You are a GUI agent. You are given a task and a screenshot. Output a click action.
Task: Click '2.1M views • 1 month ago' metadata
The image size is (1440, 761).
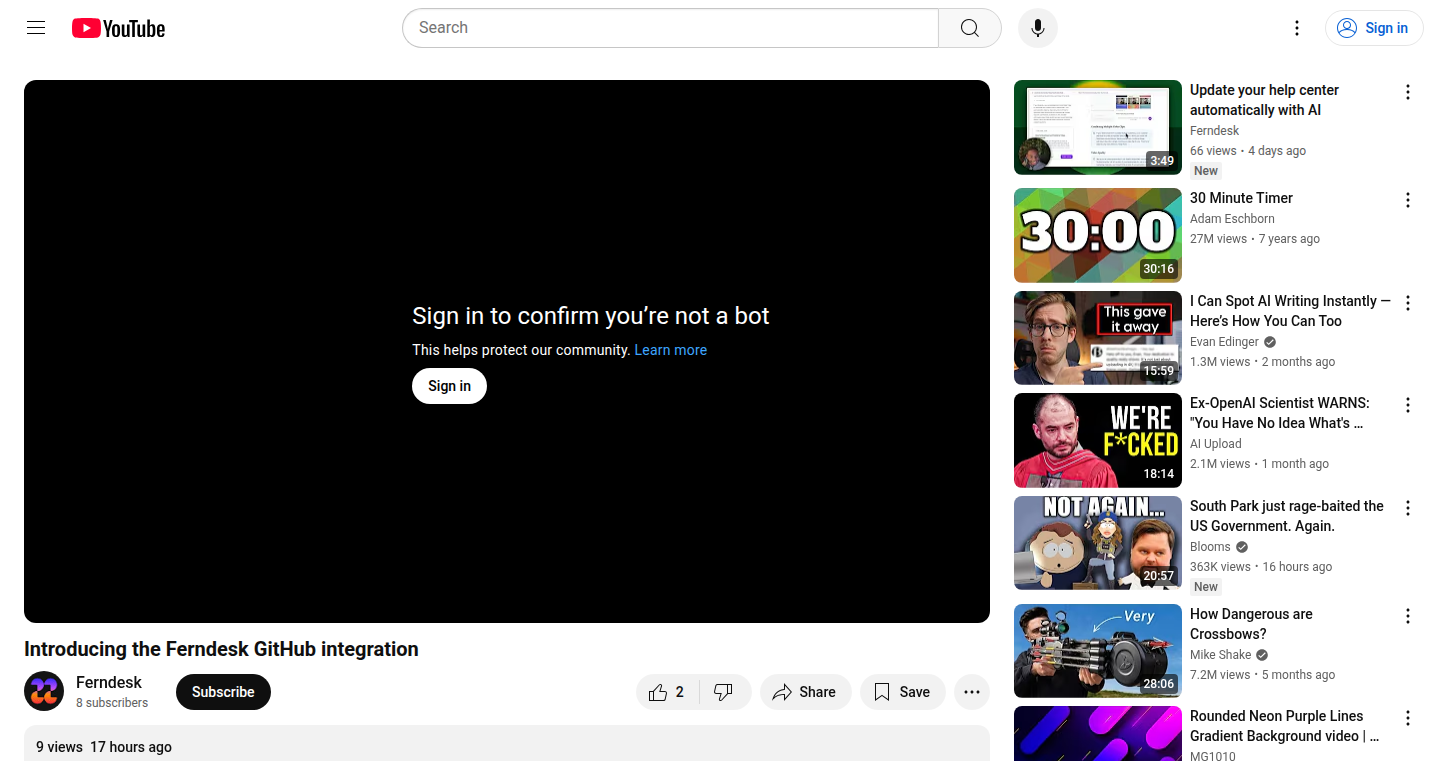pyautogui.click(x=1259, y=464)
